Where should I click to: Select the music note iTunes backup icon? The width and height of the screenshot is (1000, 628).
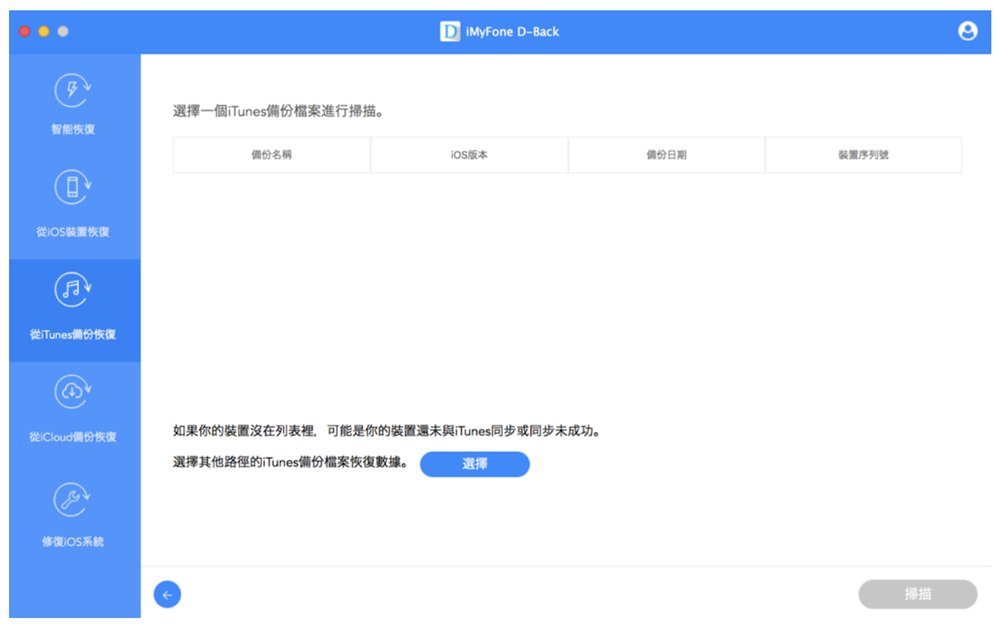point(73,290)
